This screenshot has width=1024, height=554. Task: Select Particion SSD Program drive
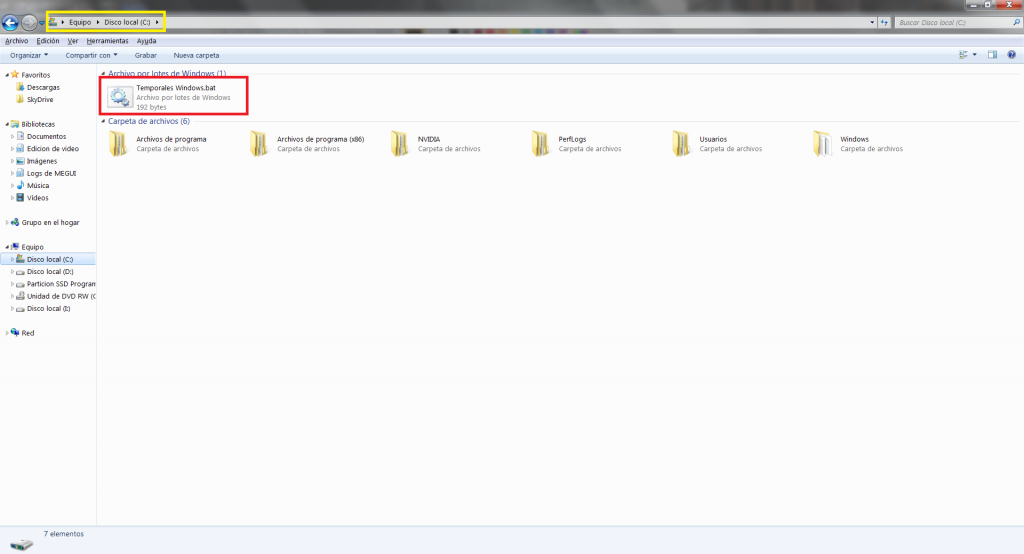click(x=61, y=284)
